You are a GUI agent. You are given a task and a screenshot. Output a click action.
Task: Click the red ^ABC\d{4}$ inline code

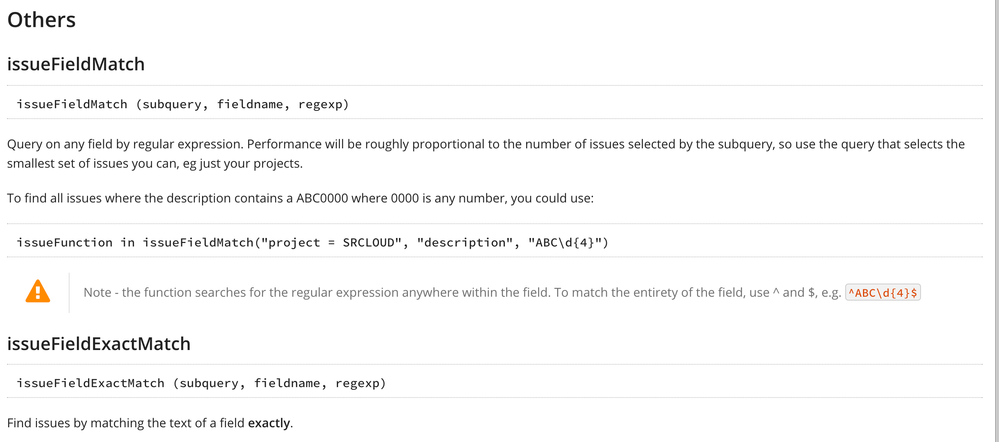883,293
